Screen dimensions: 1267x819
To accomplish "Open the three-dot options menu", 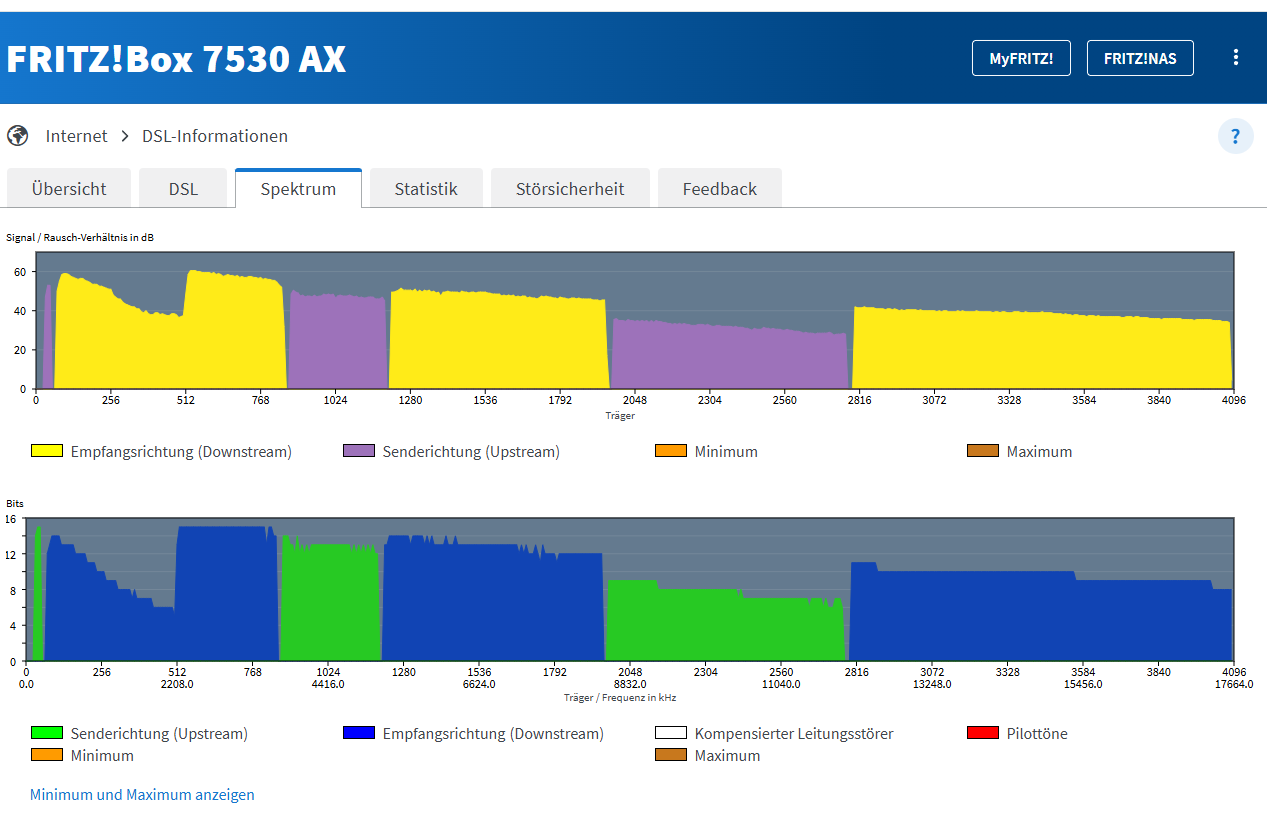I will tap(1236, 58).
